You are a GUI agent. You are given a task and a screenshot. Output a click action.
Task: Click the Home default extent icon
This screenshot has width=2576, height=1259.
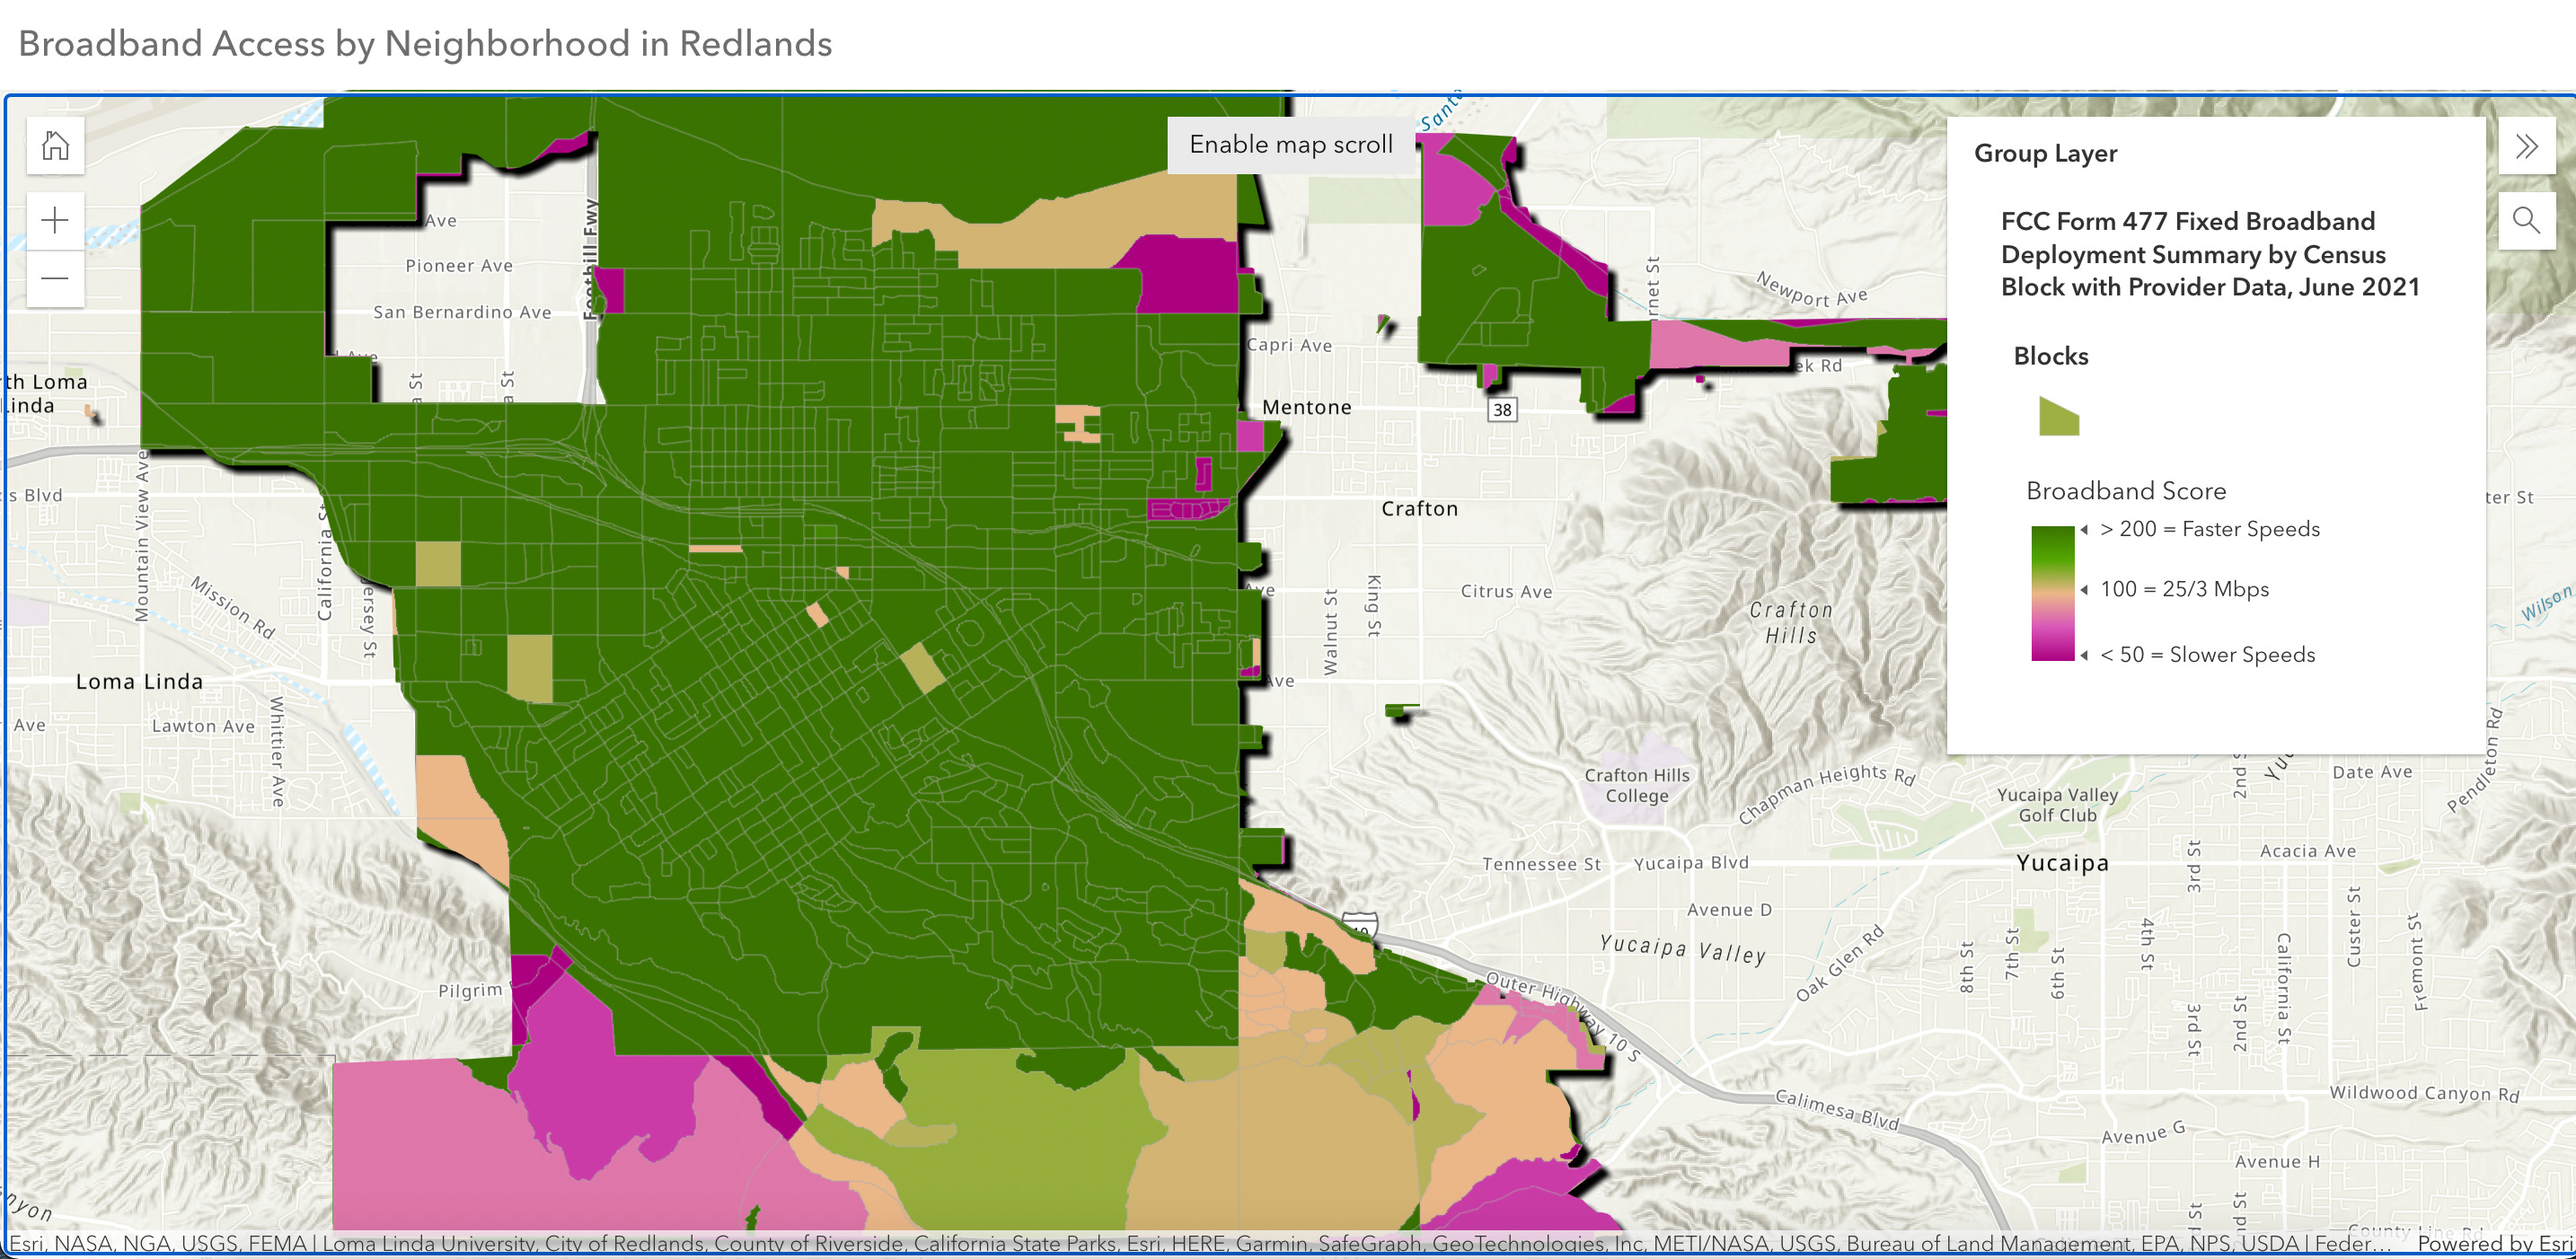click(x=55, y=146)
